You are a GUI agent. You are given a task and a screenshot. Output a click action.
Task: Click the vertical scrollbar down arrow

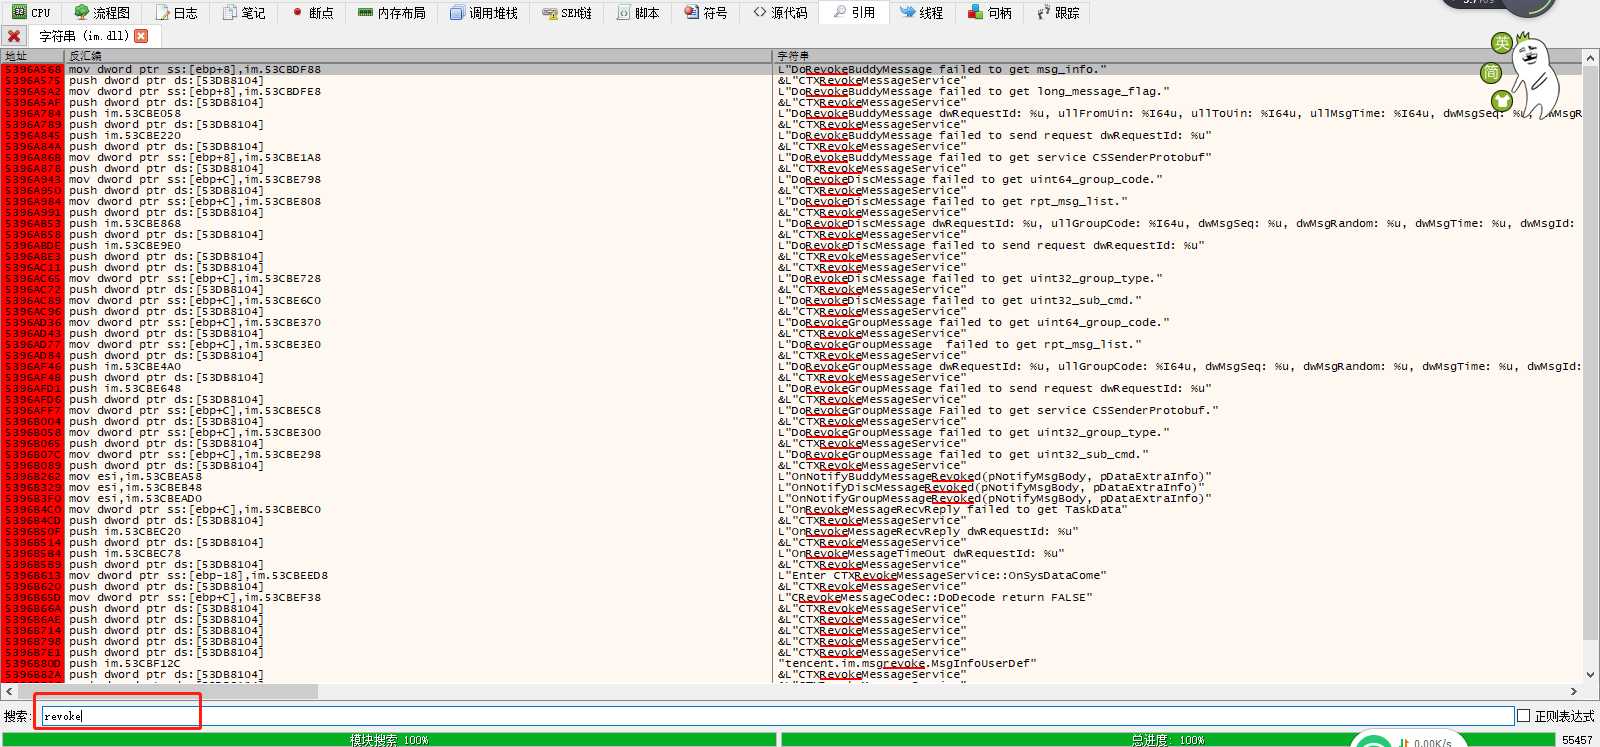1591,675
